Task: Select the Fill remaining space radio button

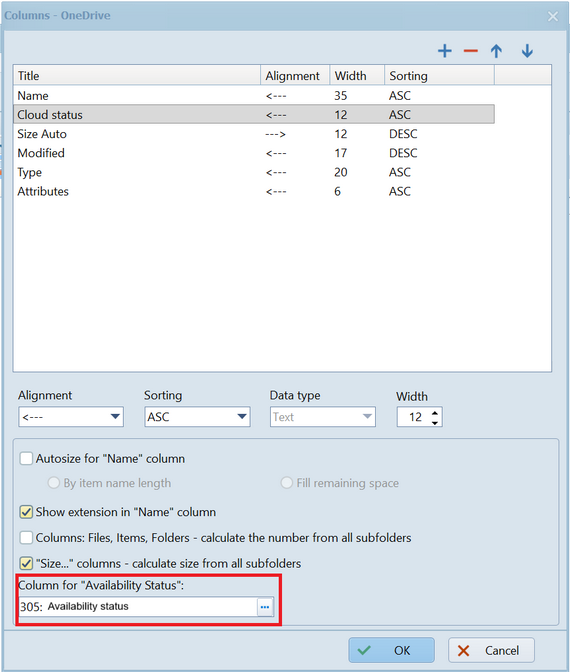Action: click(x=286, y=483)
